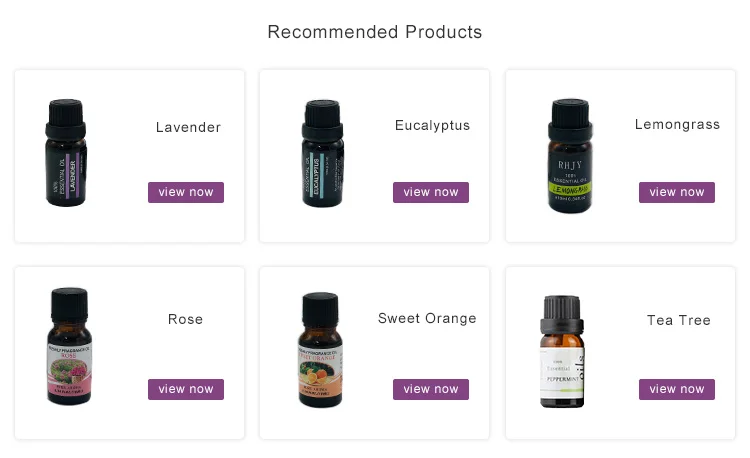Image resolution: width=750 pixels, height=458 pixels.
Task: Click the Rose fragrance oil bottle image
Action: click(69, 346)
